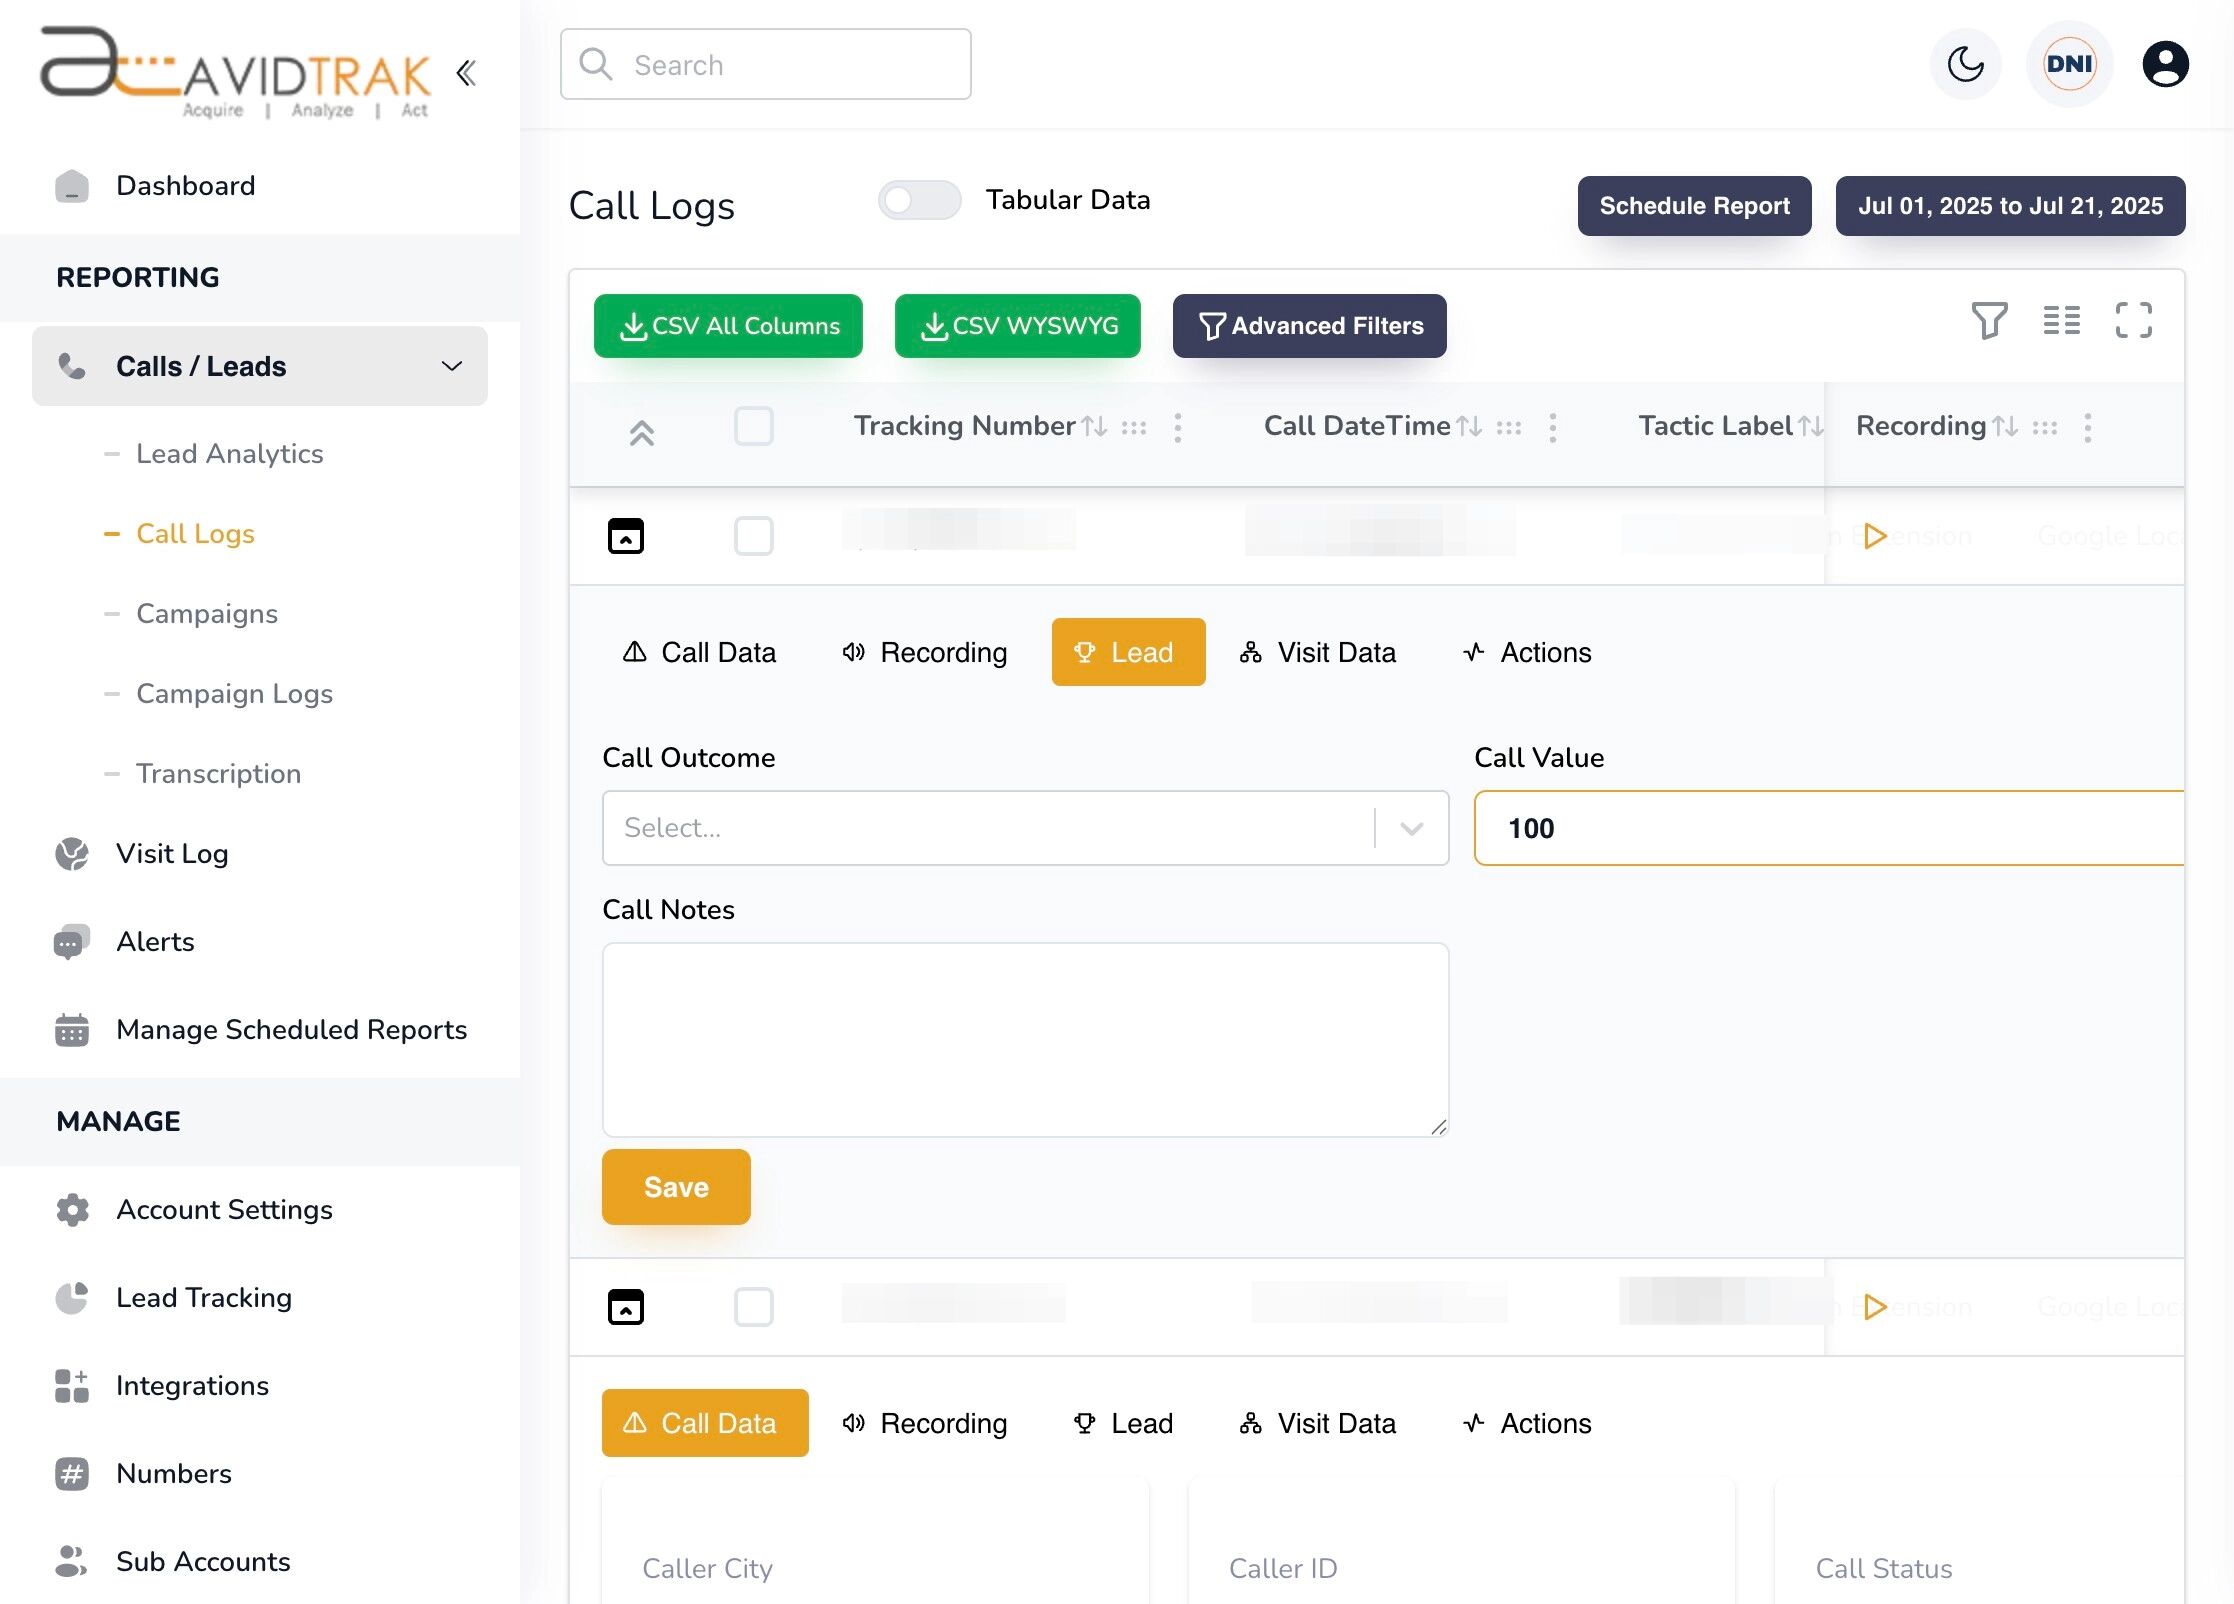Open the column visibility icon

pos(2061,321)
